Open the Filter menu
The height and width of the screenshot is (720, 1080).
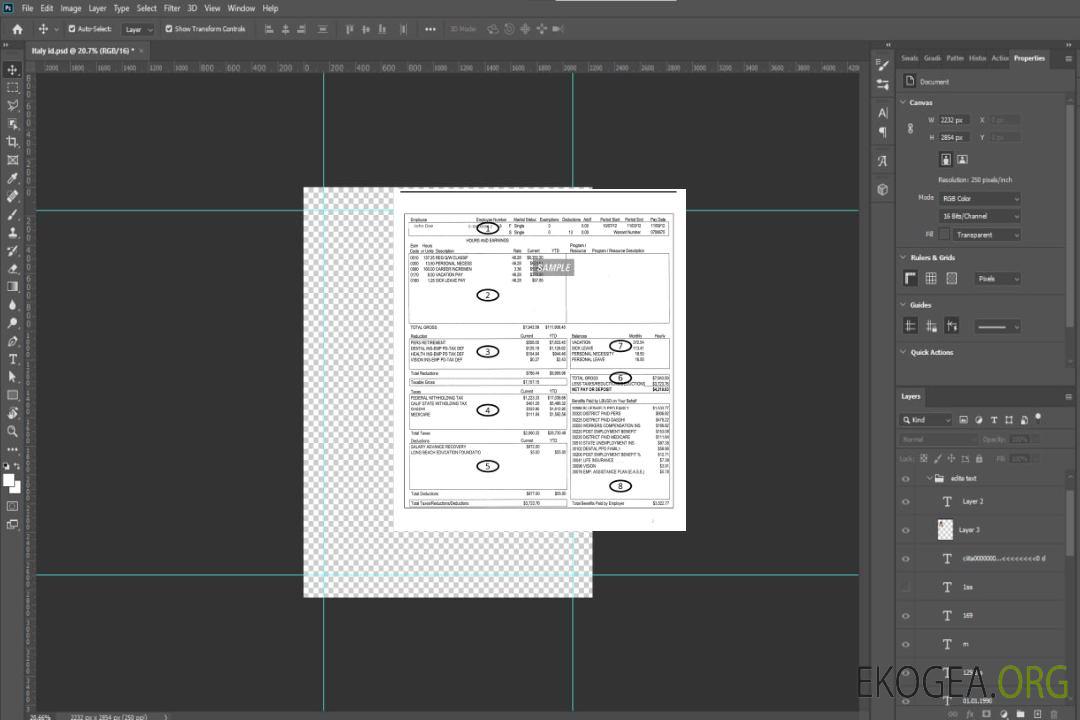172,8
